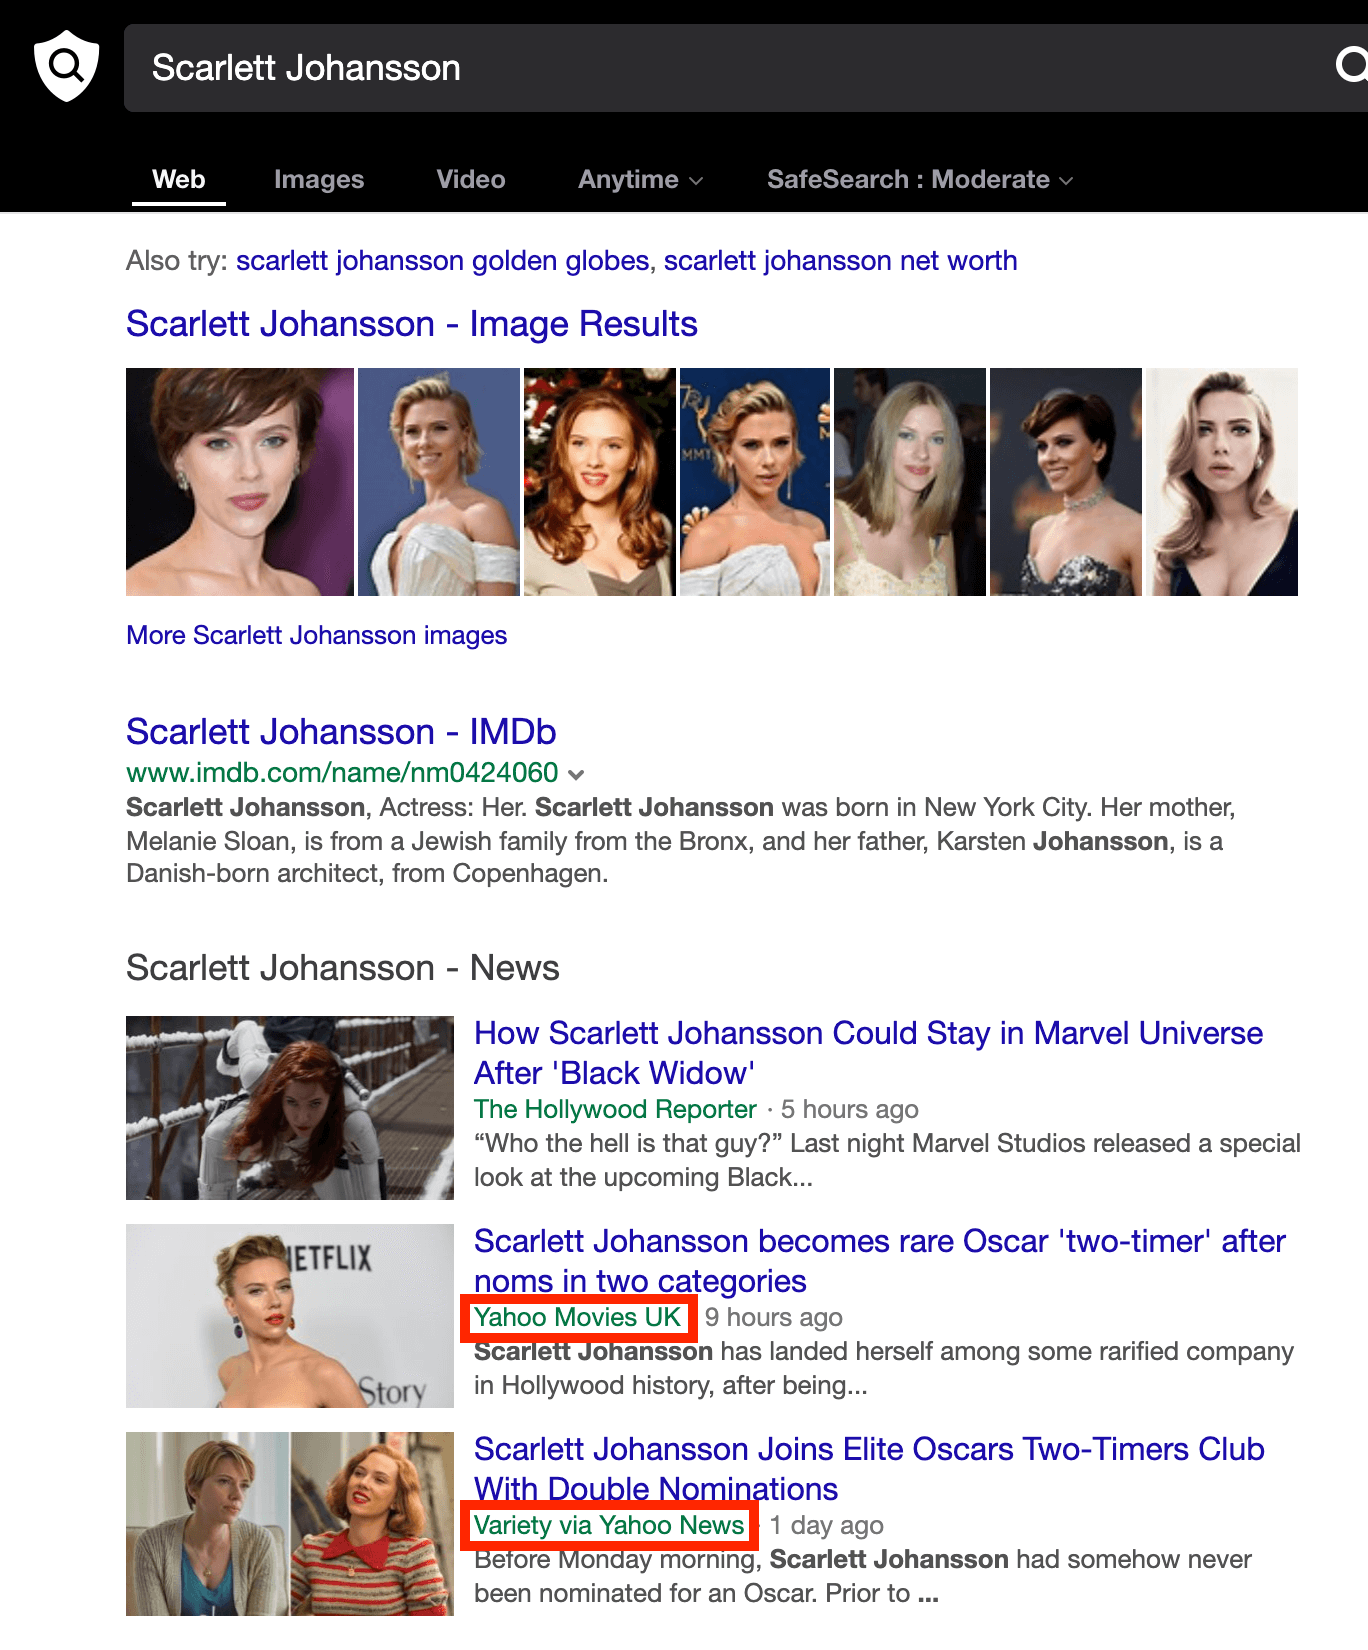Click the 'Scarlett Johansson - News' section heading
1368x1650 pixels.
tap(343, 968)
